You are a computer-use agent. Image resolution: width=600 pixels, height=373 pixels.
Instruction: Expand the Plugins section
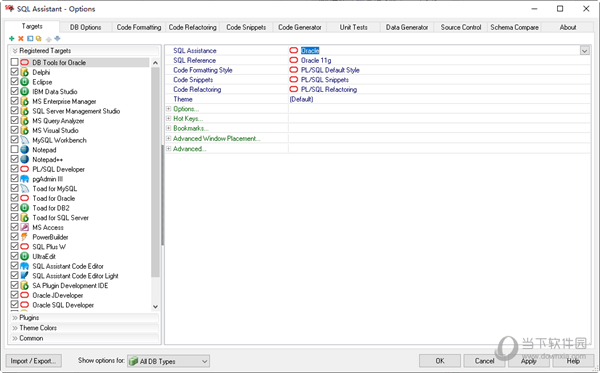(x=84, y=318)
